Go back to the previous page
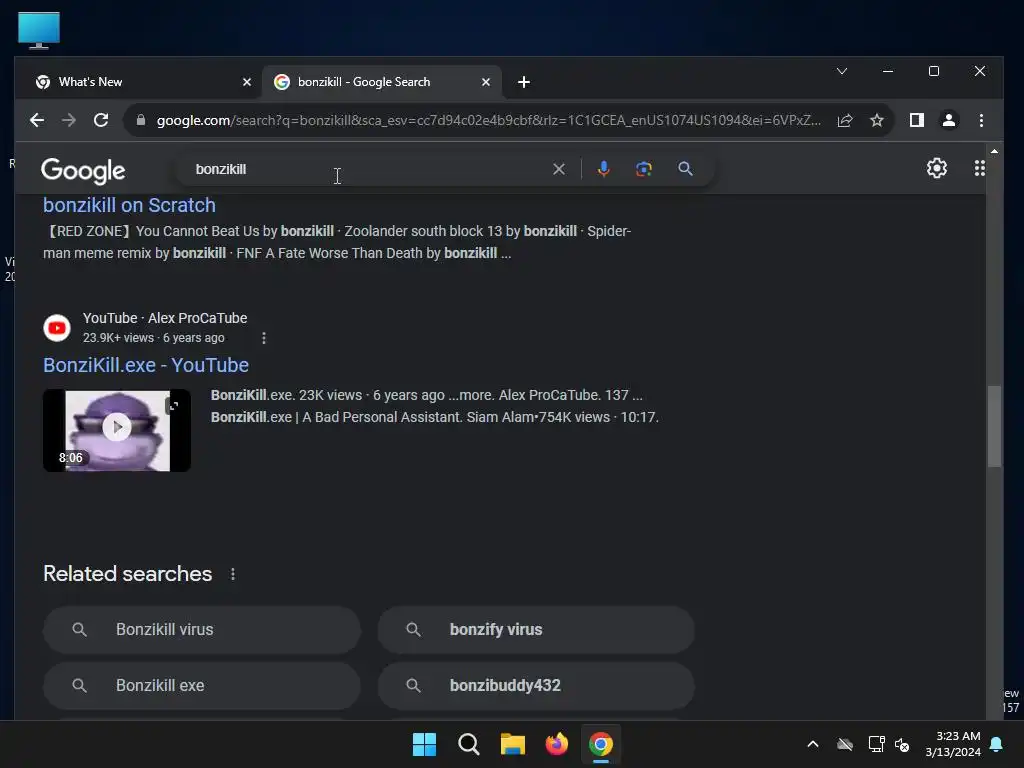The height and width of the screenshot is (768, 1024). click(37, 120)
